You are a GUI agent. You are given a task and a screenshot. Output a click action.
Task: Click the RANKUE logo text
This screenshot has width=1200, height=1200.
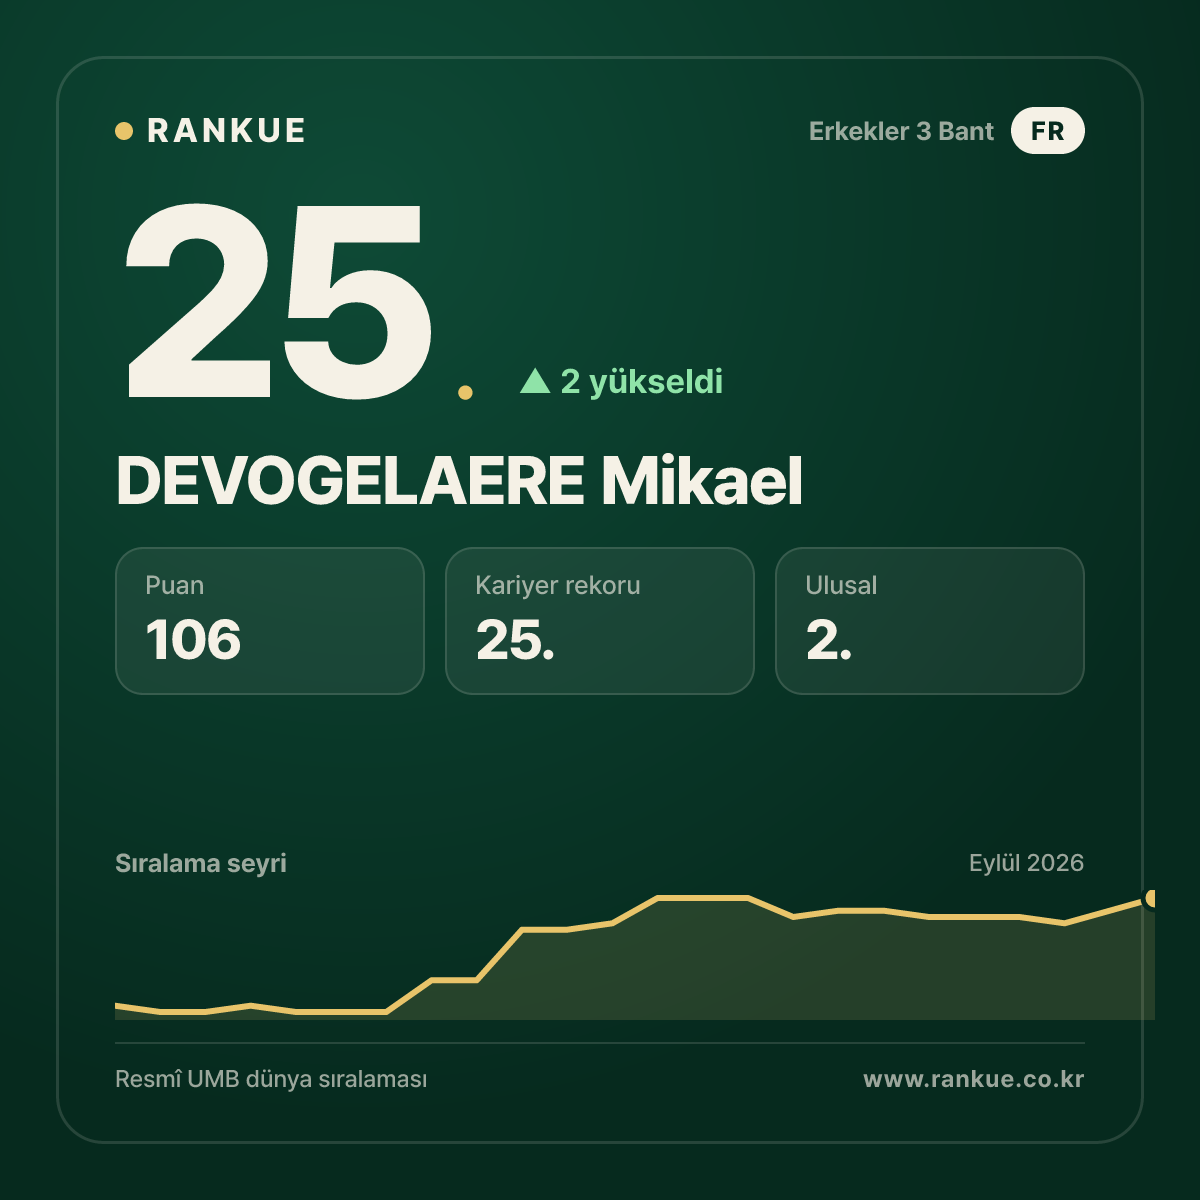[x=226, y=131]
